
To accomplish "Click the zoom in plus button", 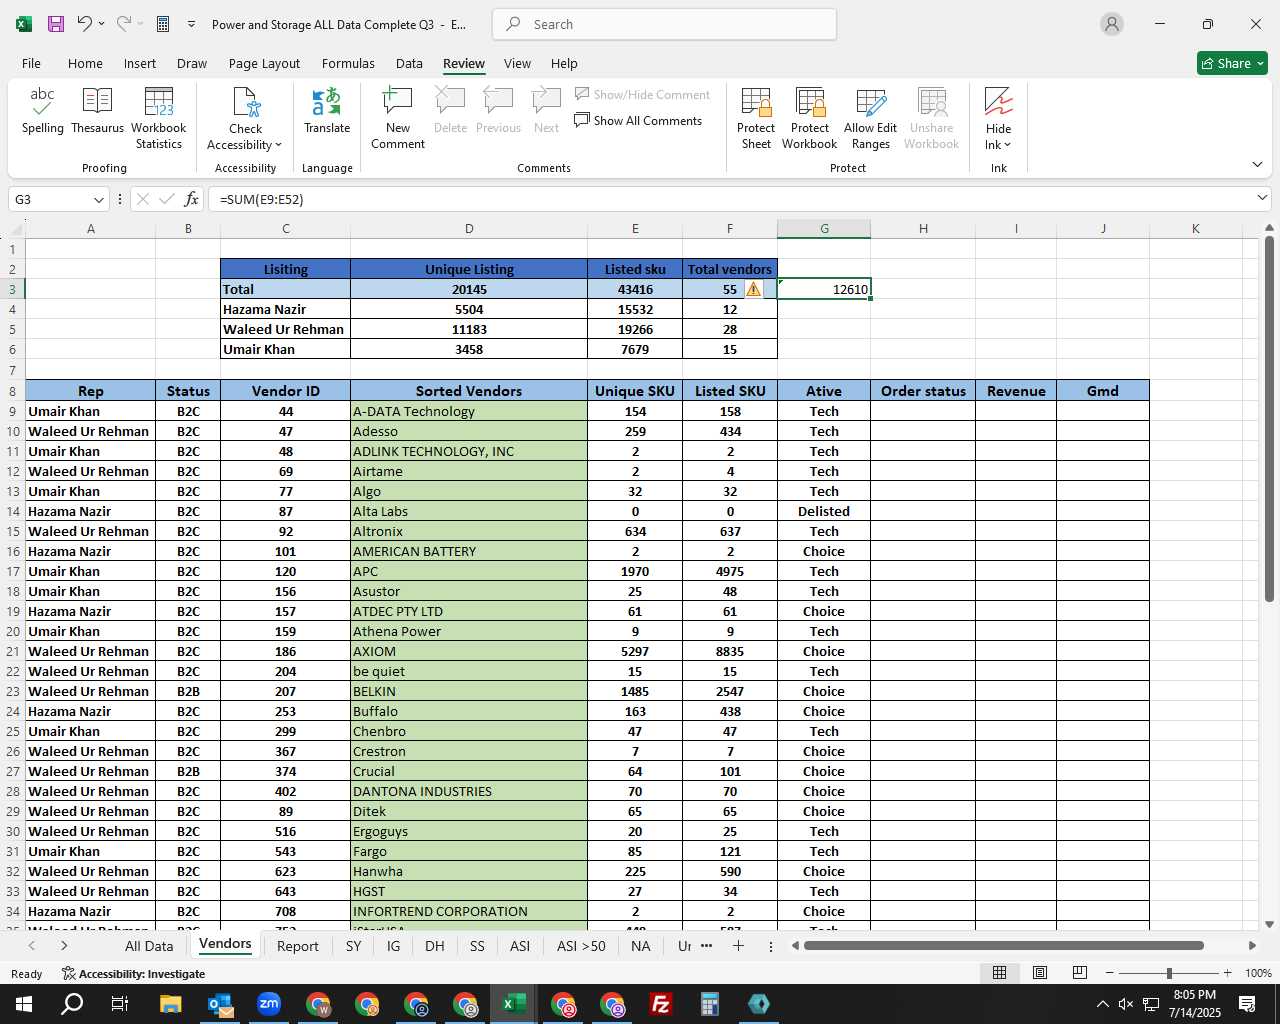I will (x=1228, y=973).
